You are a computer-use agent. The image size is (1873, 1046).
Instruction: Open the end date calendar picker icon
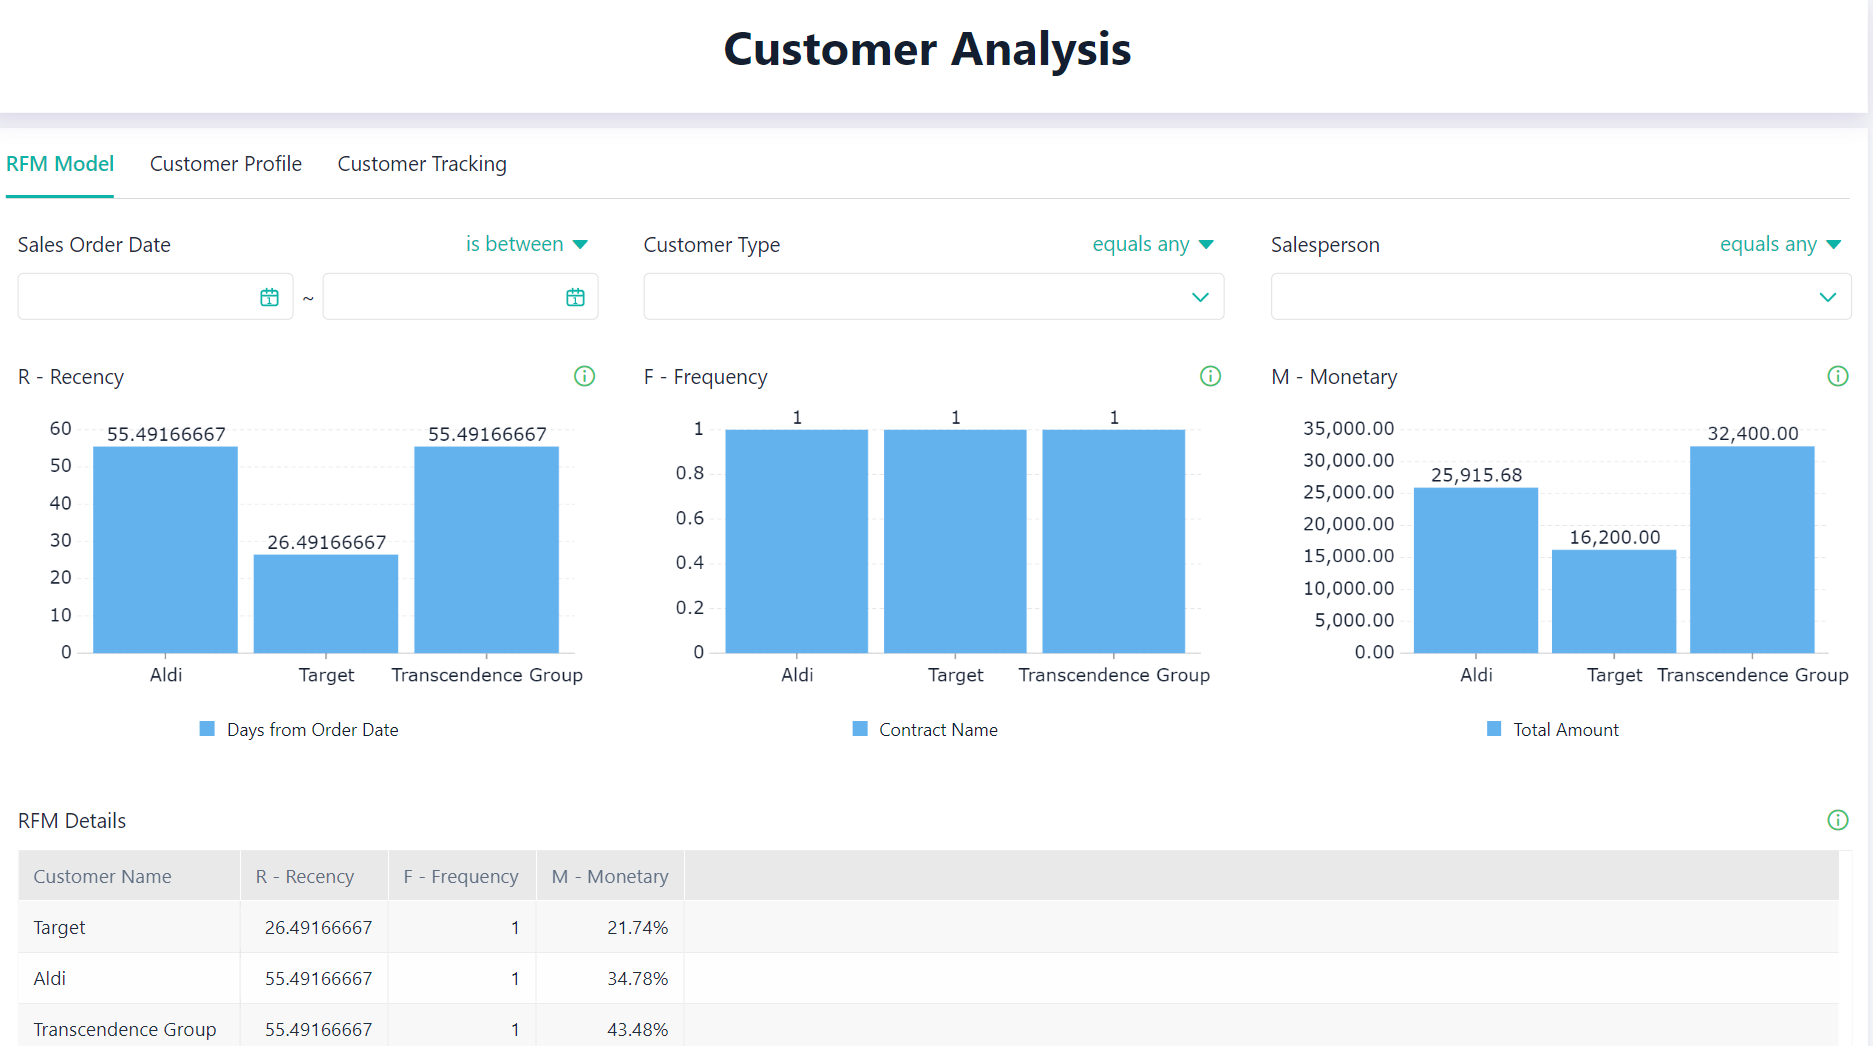pos(575,297)
